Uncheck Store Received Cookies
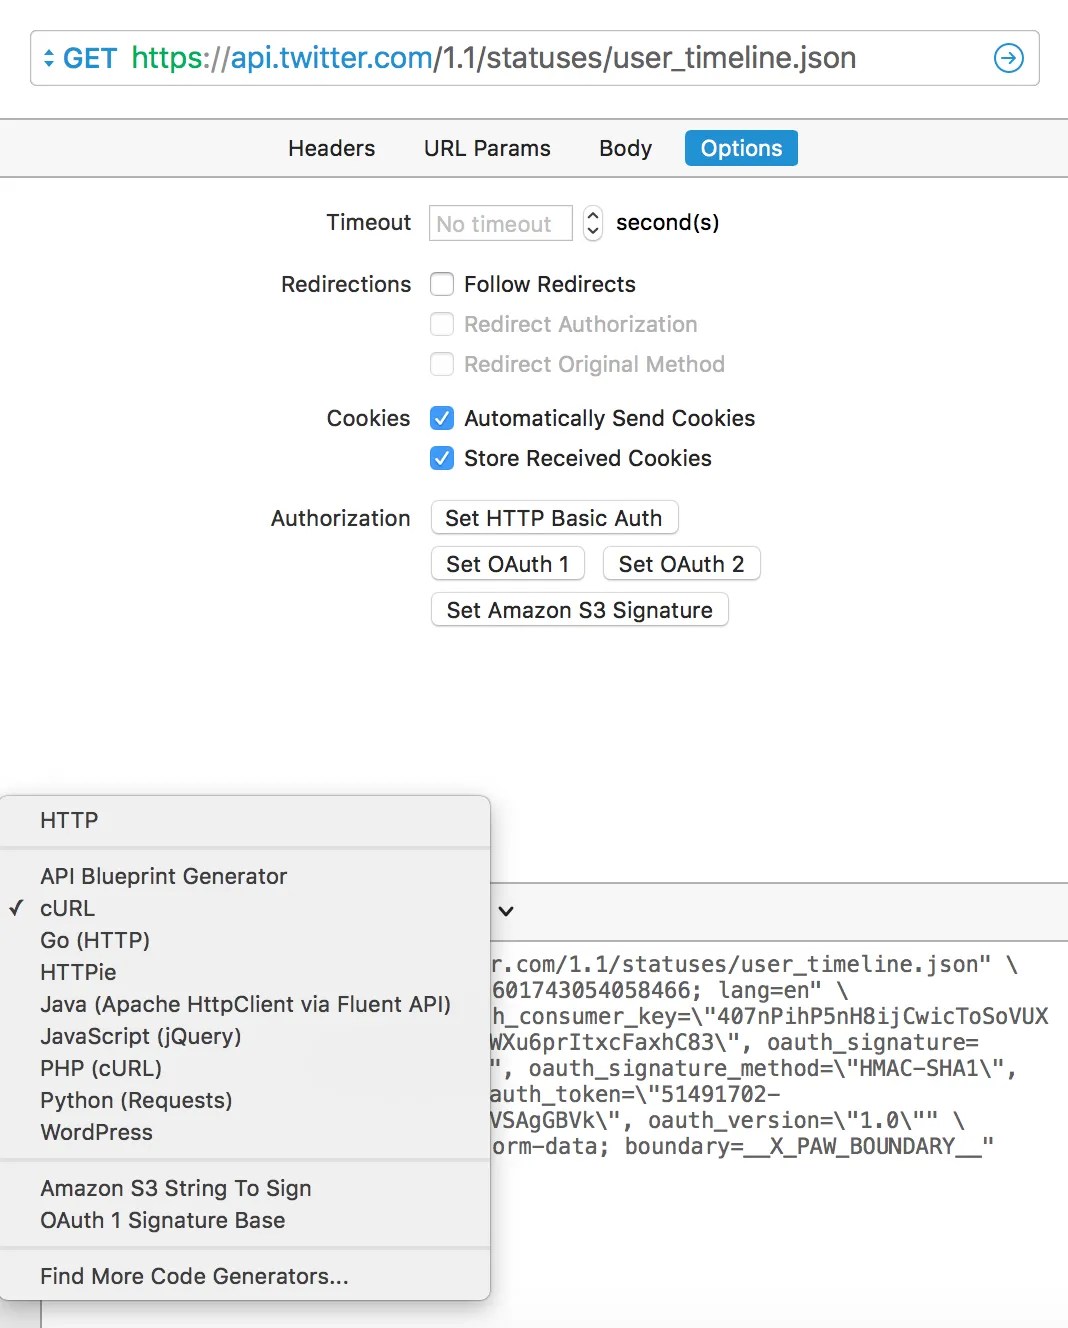The height and width of the screenshot is (1328, 1068). pyautogui.click(x=442, y=458)
